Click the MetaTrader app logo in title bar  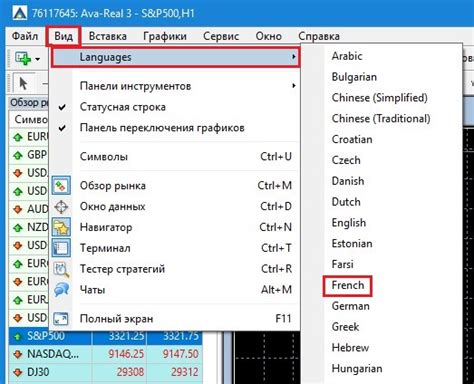tap(19, 13)
